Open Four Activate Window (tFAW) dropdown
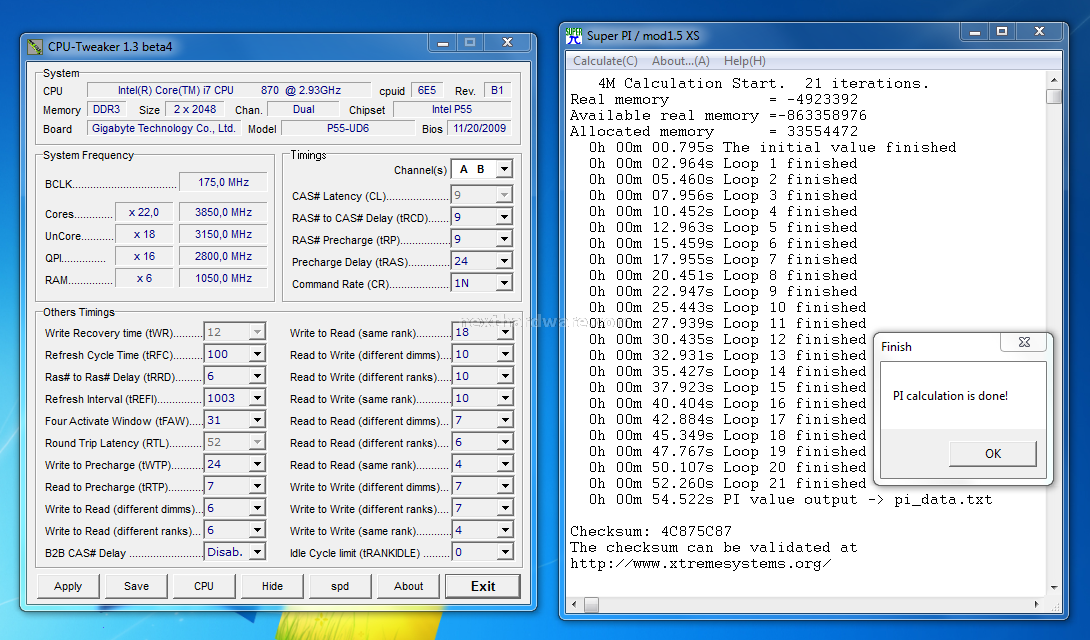Viewport: 1090px width, 640px height. [257, 420]
